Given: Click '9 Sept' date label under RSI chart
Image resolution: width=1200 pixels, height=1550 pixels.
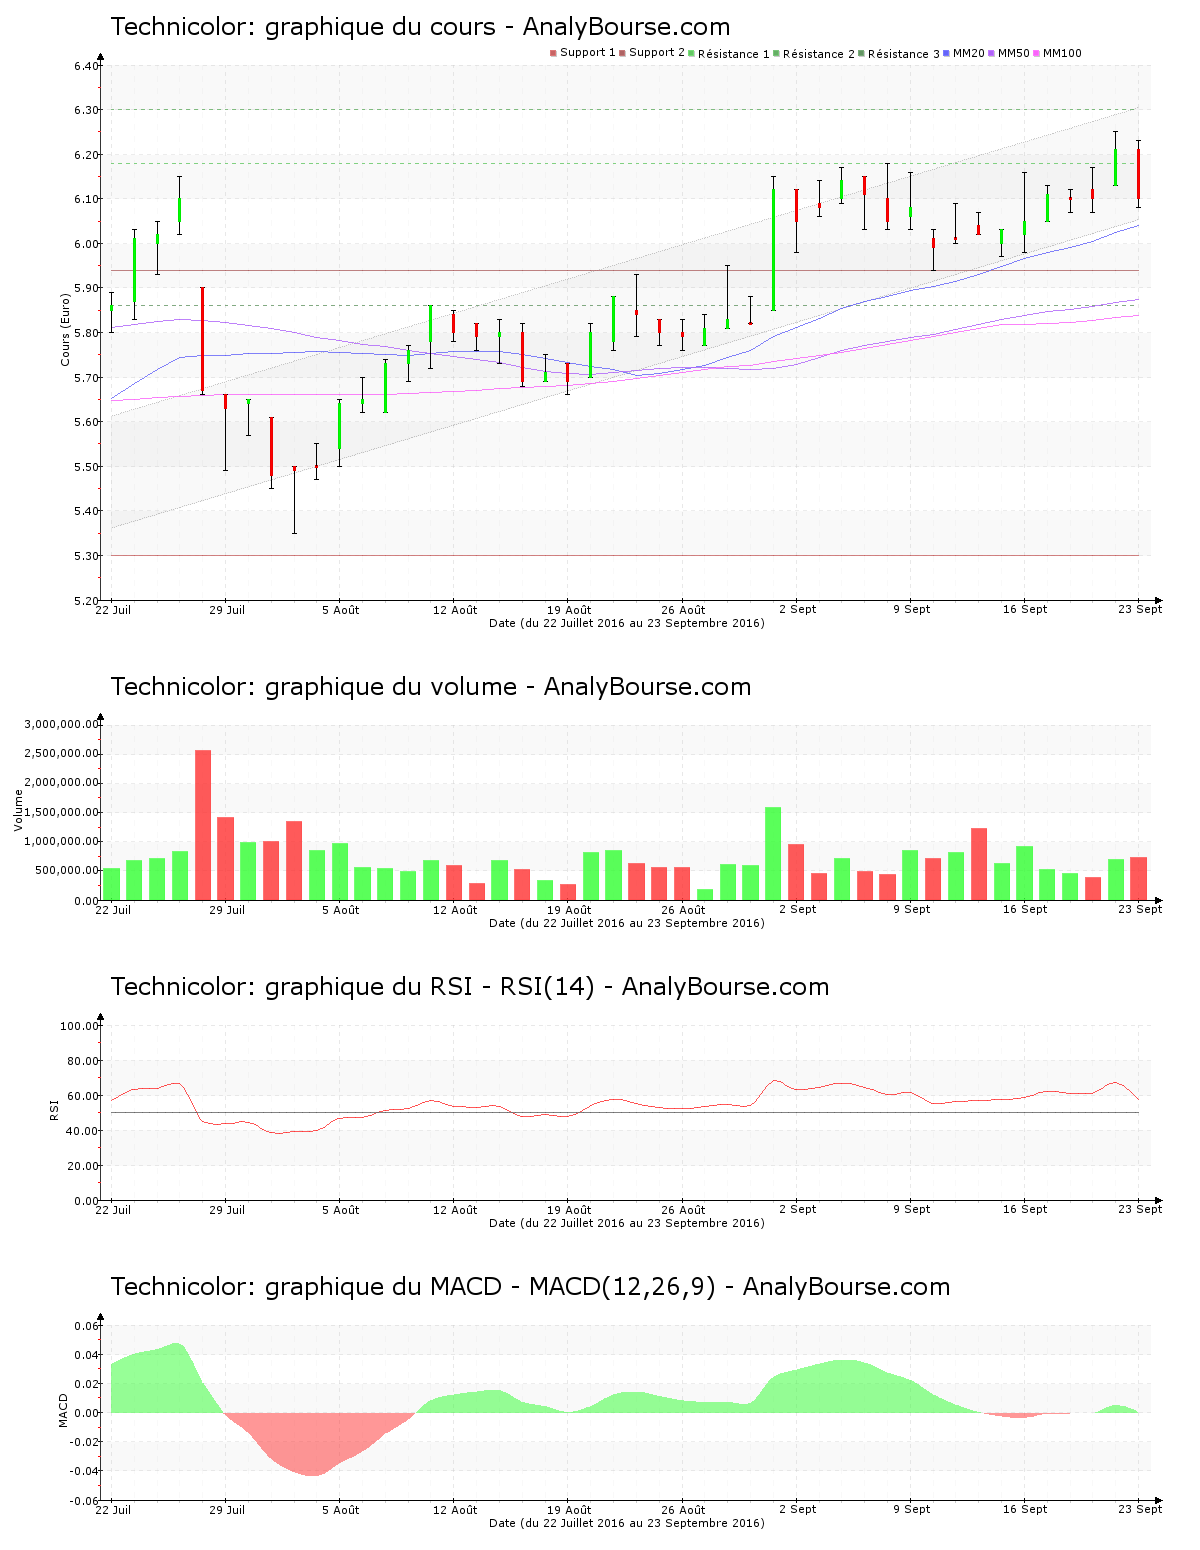Looking at the screenshot, I should tap(912, 1210).
